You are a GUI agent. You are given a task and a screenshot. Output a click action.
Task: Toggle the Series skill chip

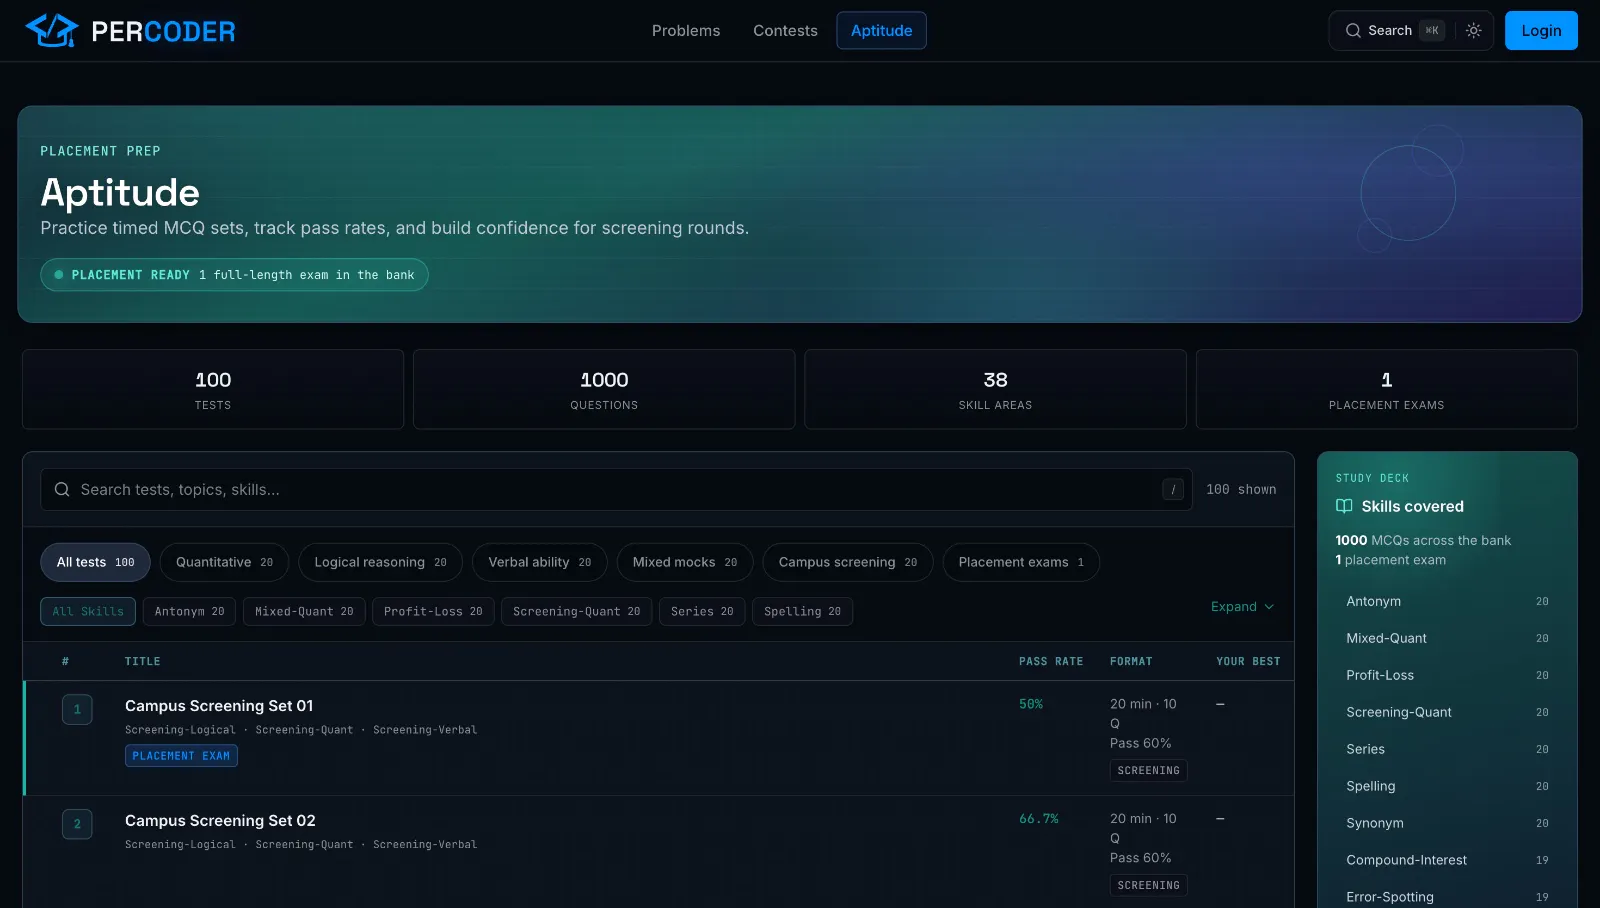(x=702, y=612)
